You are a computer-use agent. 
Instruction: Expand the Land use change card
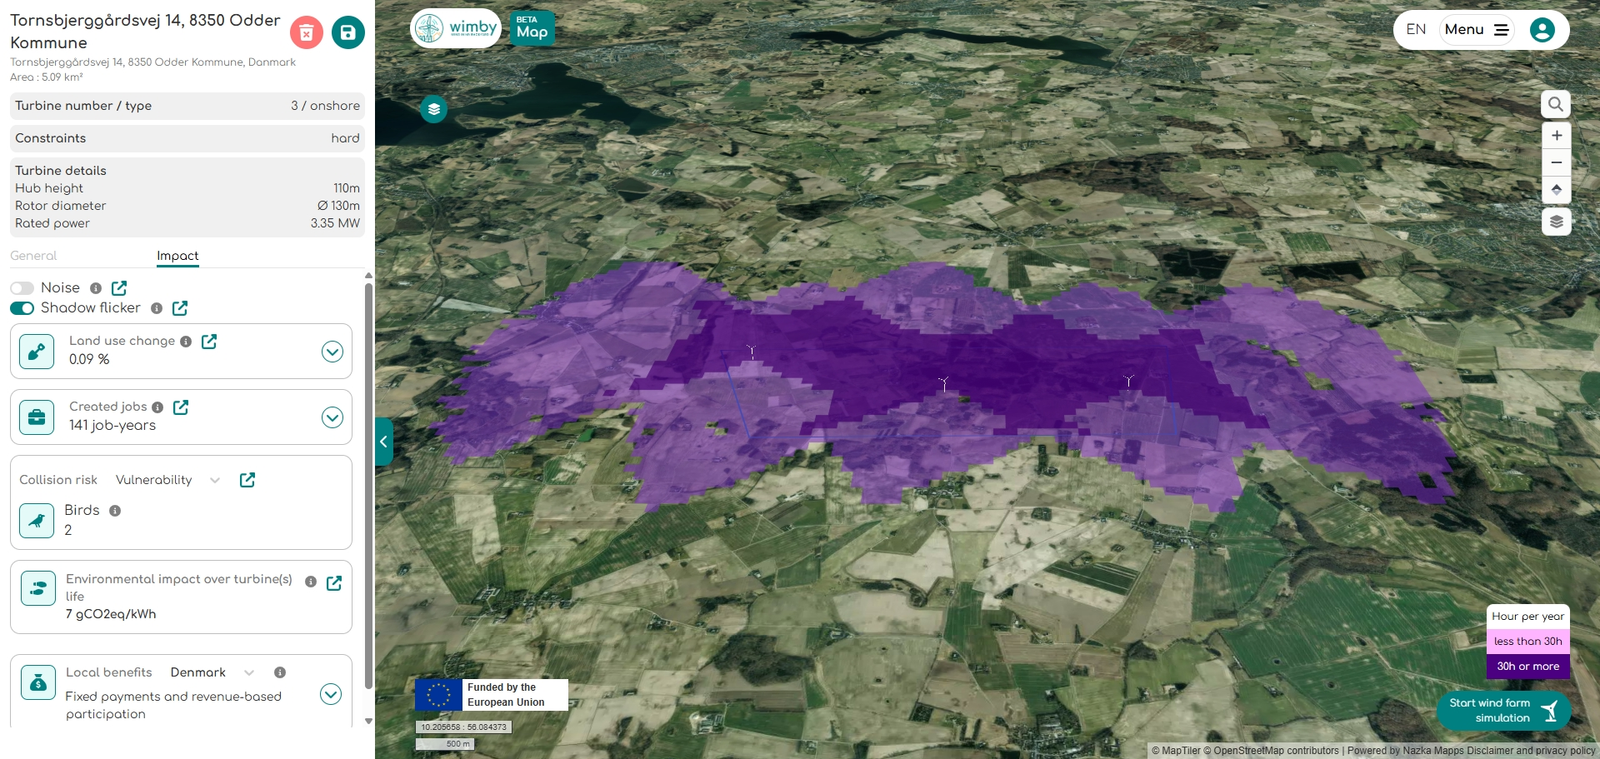pyautogui.click(x=333, y=351)
